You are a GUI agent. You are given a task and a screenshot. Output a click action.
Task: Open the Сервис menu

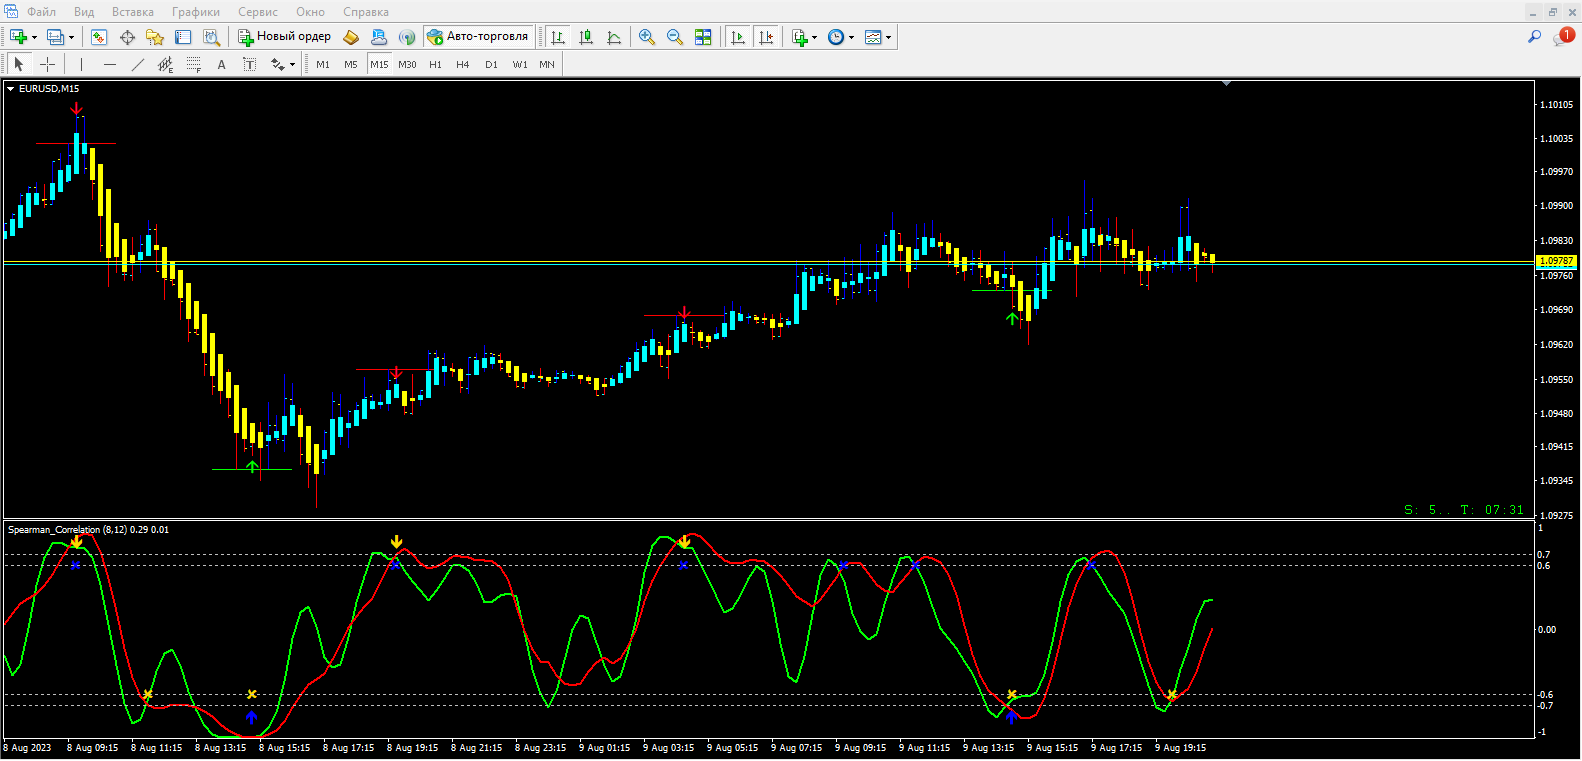point(258,12)
